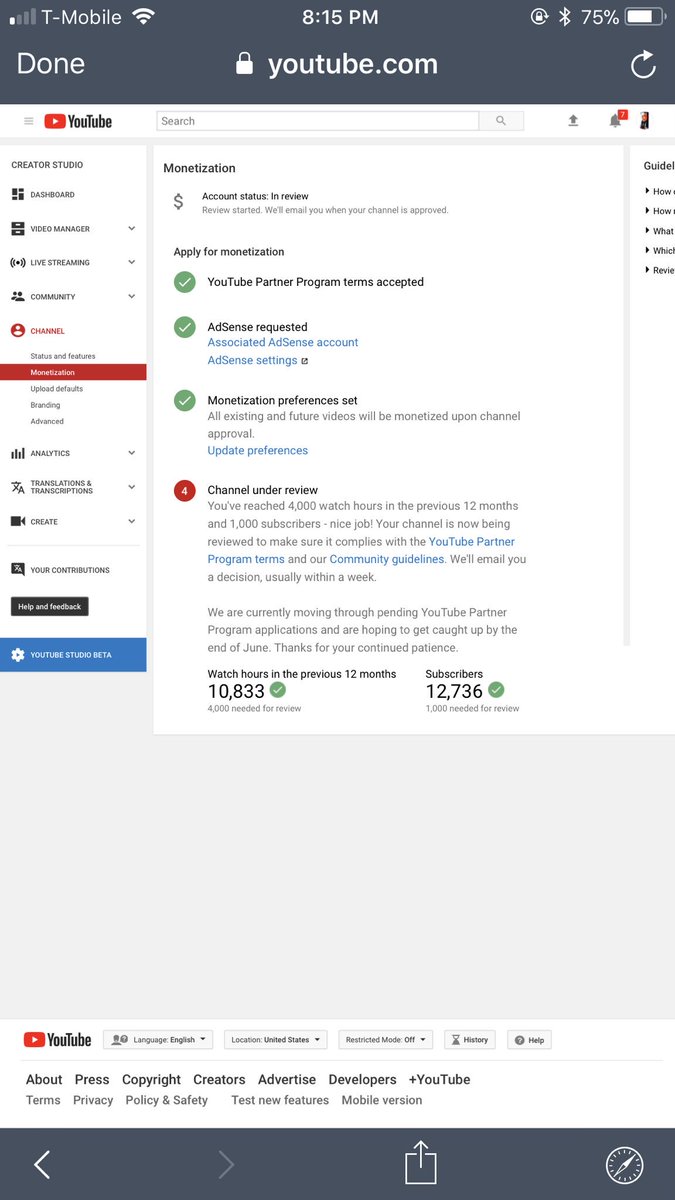Click checkmark next to 10,833 watch hours

pos(278,690)
